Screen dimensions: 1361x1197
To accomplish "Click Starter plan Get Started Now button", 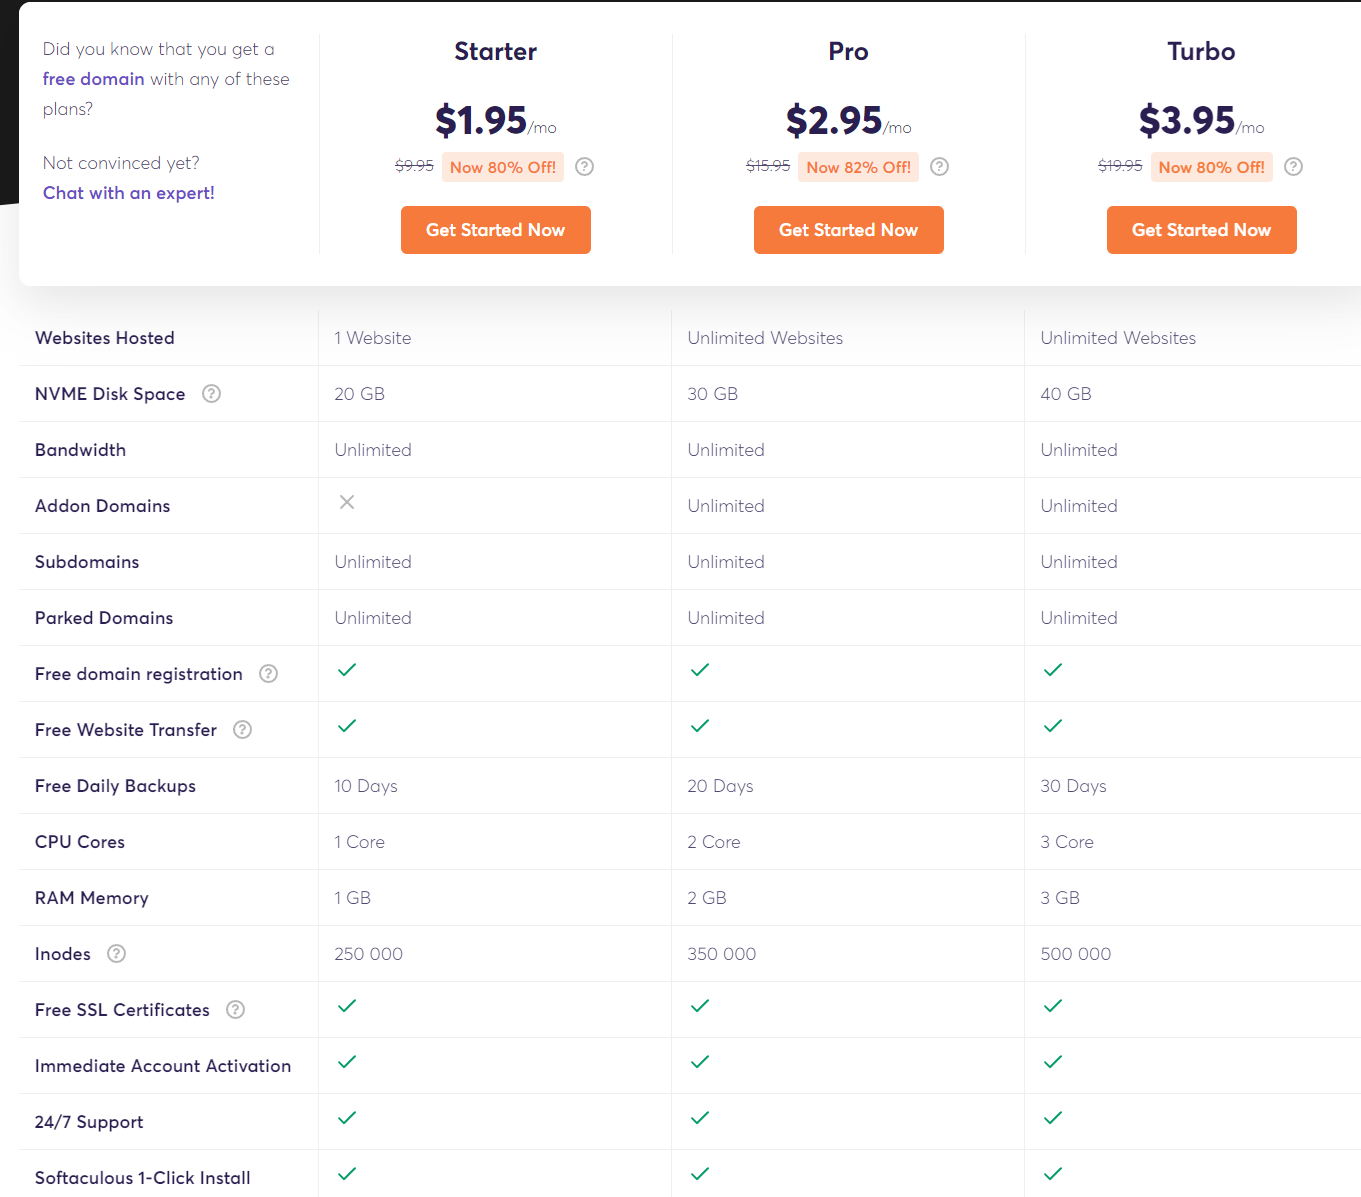I will pos(496,230).
